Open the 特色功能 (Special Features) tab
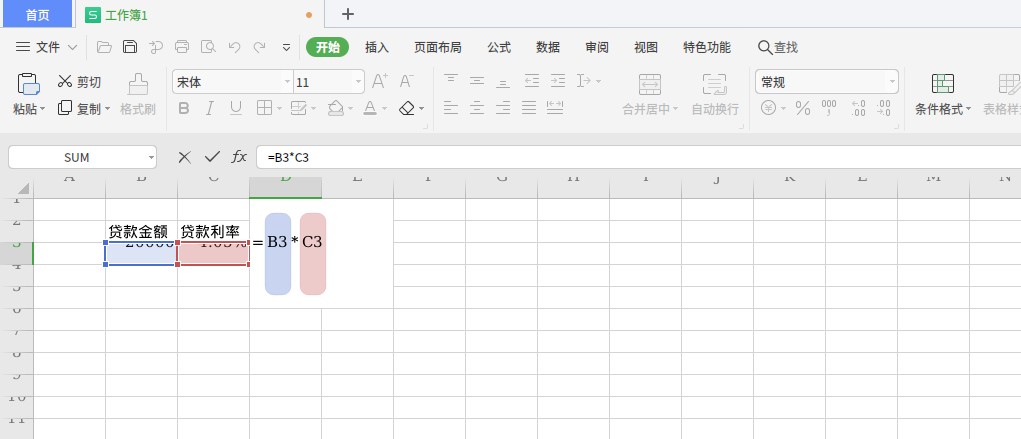 tap(707, 48)
